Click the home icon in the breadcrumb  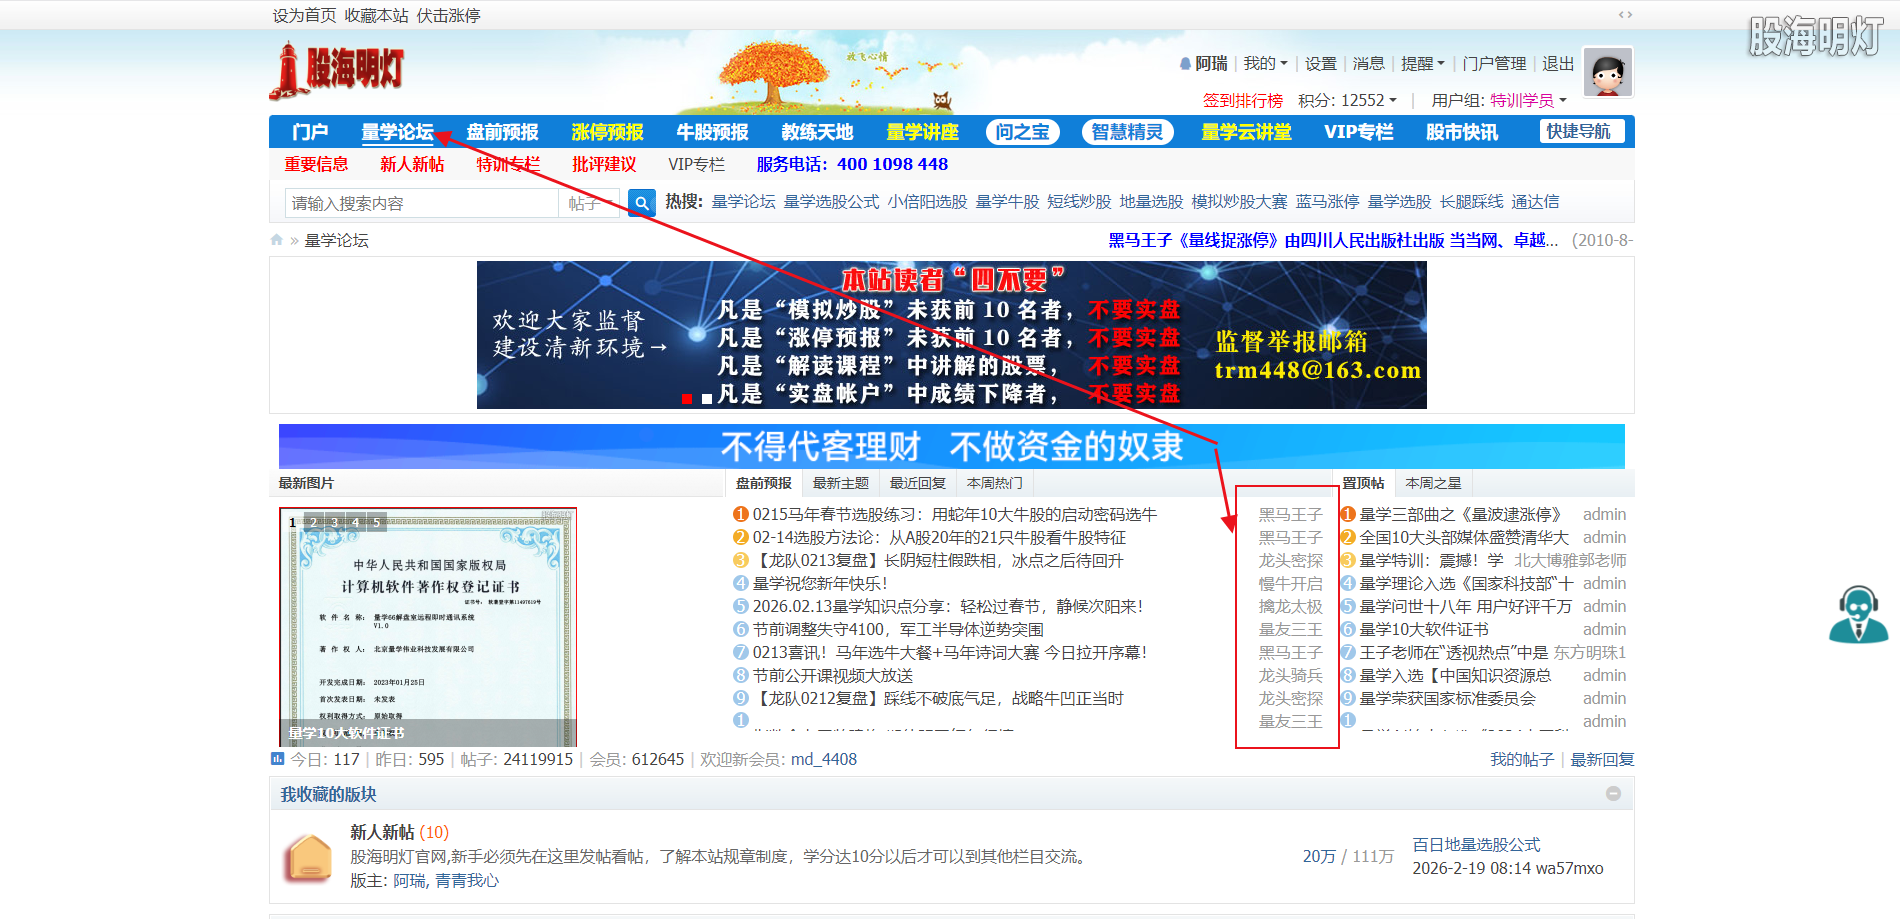tap(277, 239)
